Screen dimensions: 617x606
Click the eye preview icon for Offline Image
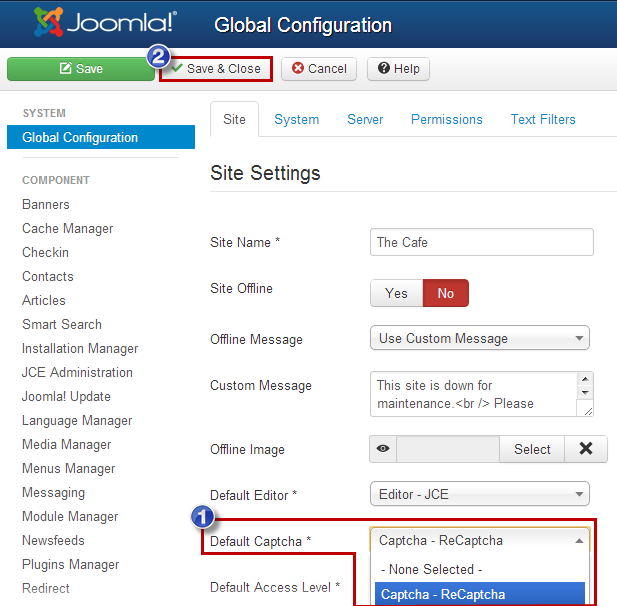click(x=383, y=449)
